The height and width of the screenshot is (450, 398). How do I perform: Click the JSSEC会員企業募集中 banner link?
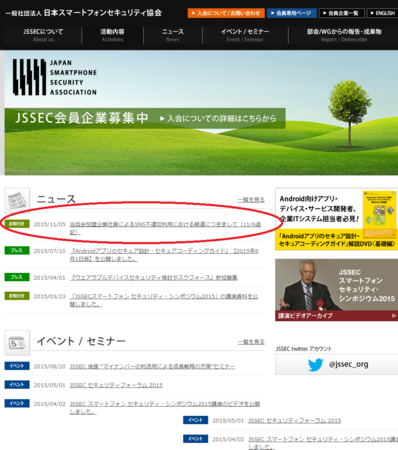coord(145,118)
